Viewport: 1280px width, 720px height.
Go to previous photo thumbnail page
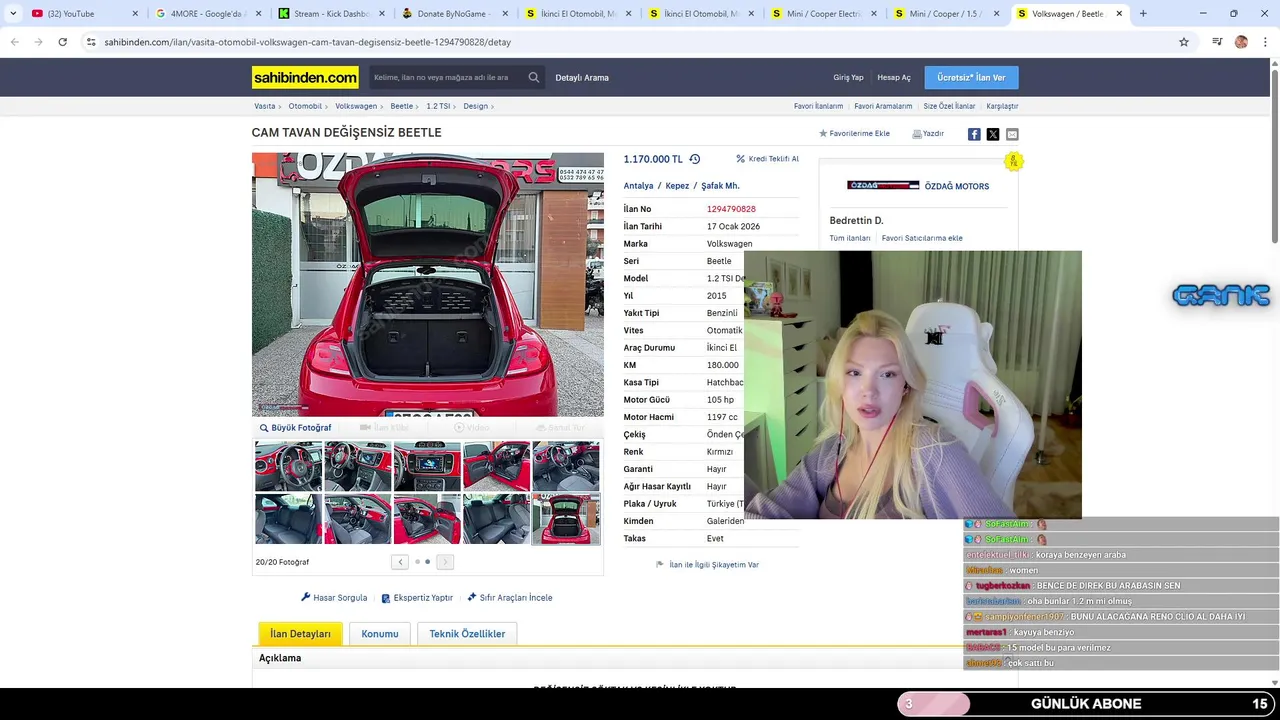pos(400,562)
